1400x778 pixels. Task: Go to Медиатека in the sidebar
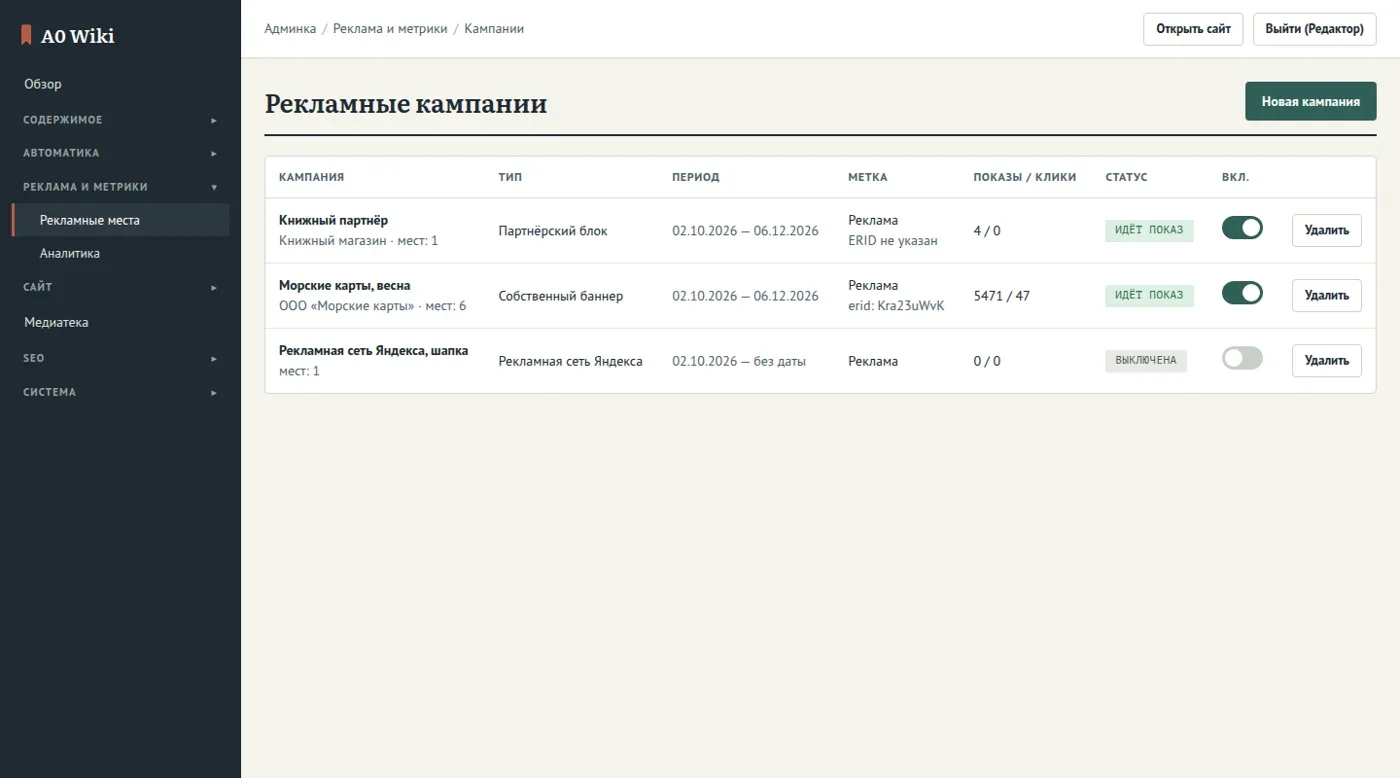[x=120, y=322]
